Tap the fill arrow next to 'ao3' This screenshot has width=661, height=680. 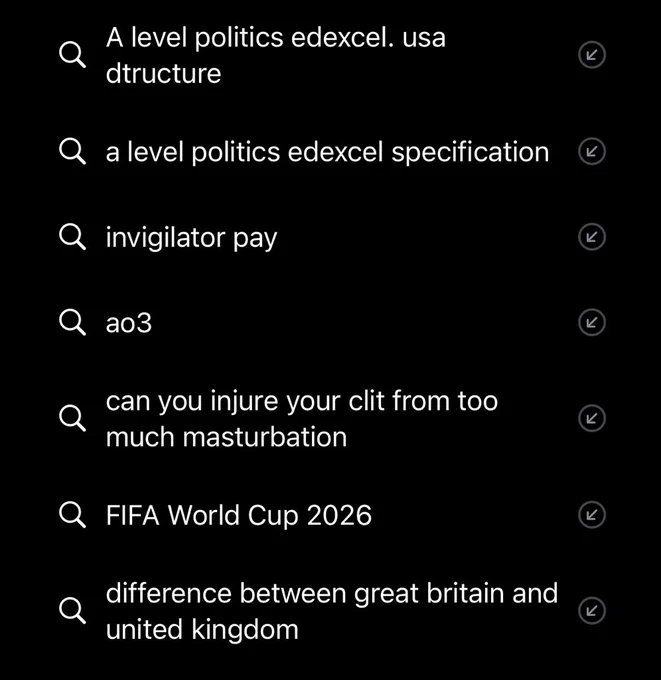click(x=592, y=322)
